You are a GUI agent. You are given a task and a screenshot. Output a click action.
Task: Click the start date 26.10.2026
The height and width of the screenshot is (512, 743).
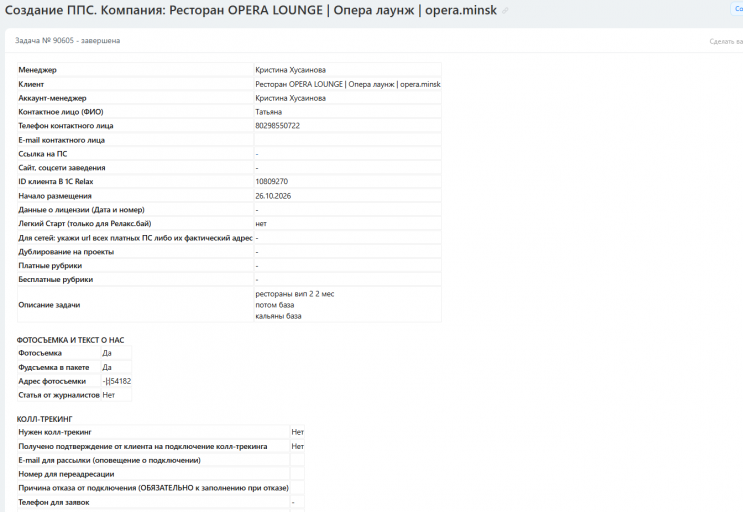point(273,196)
